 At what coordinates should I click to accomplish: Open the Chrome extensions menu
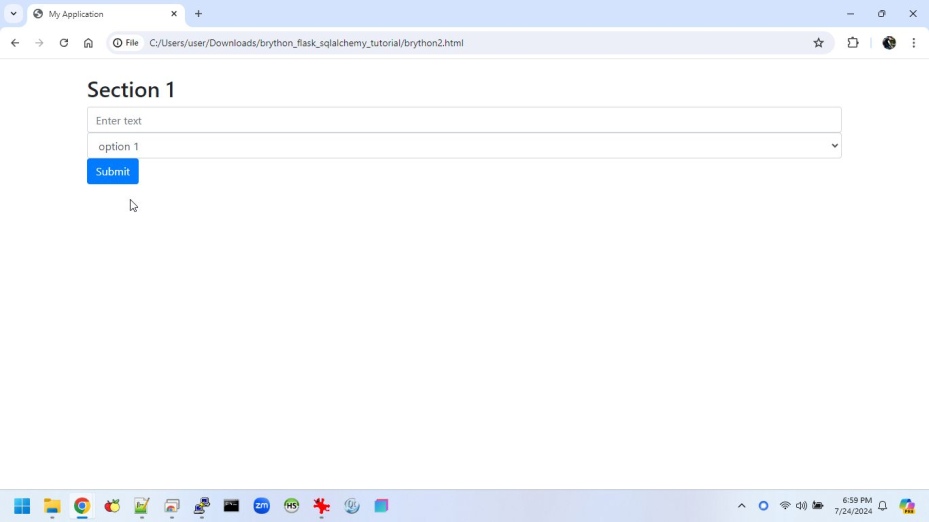853,43
